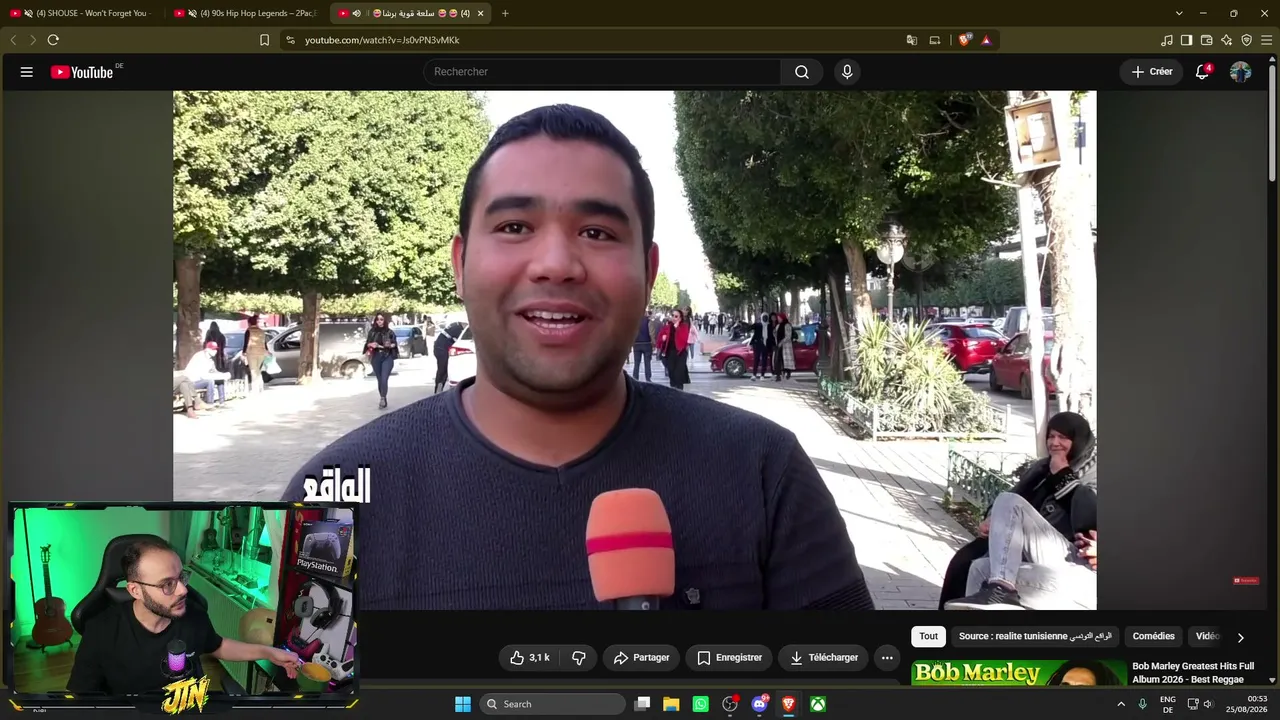Select the Tout filter chip
This screenshot has width=1280, height=720.
coord(929,636)
